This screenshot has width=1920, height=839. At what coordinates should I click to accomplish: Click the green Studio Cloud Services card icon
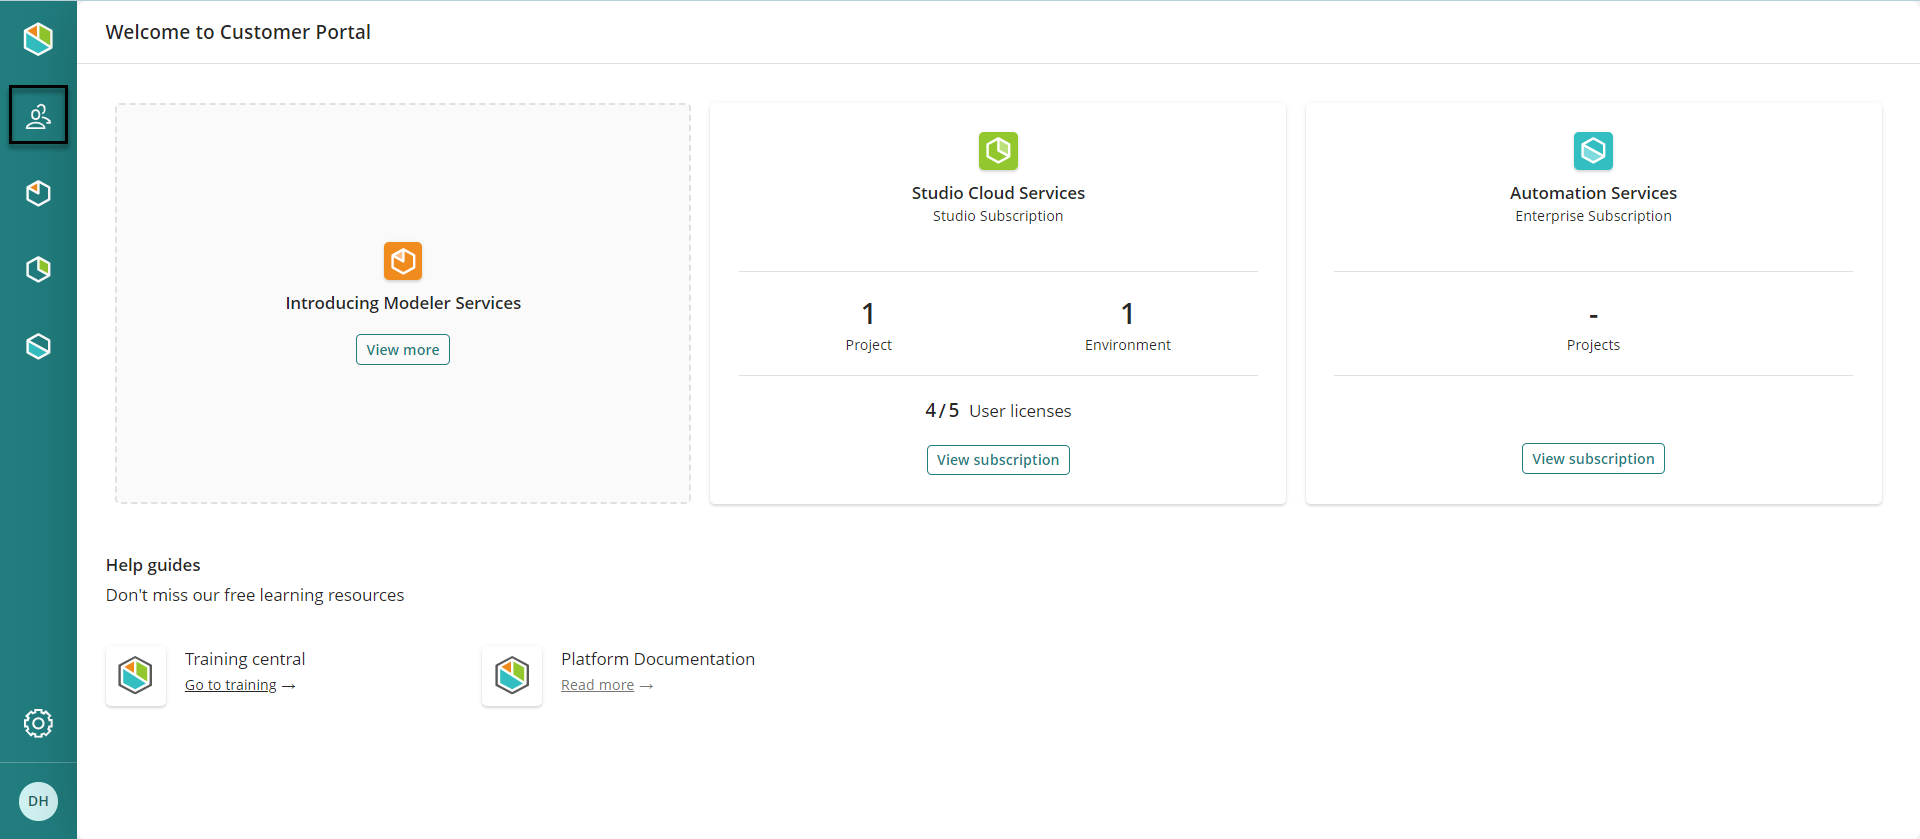click(x=998, y=151)
